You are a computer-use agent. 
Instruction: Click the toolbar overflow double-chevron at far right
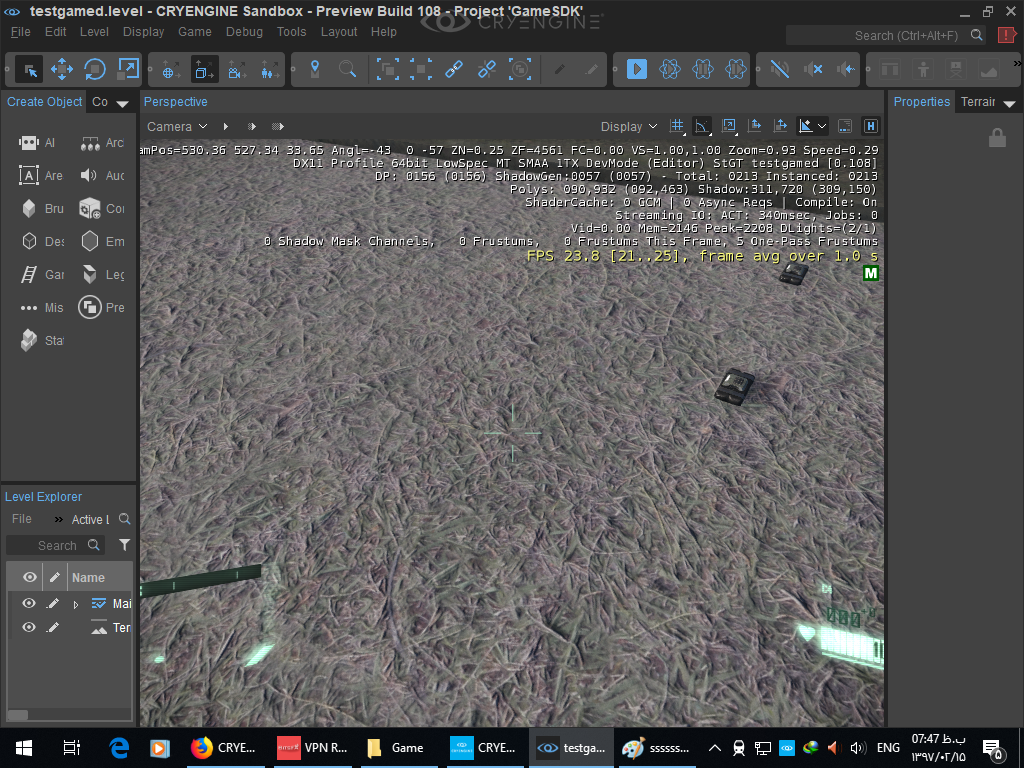1017,63
